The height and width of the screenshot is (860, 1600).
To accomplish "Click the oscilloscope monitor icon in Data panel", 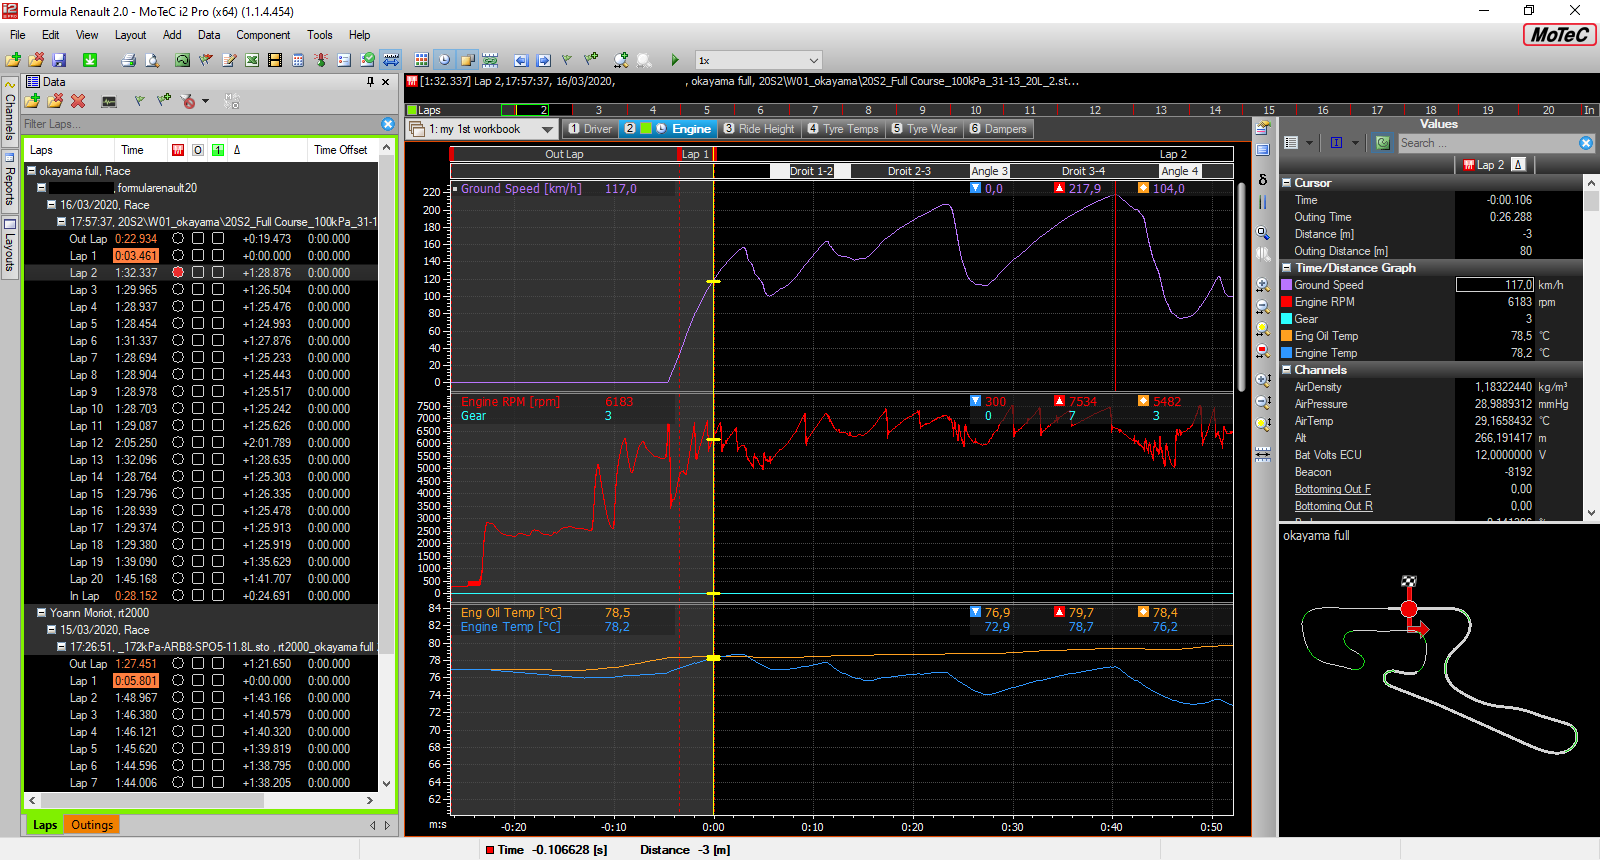I will click(109, 101).
